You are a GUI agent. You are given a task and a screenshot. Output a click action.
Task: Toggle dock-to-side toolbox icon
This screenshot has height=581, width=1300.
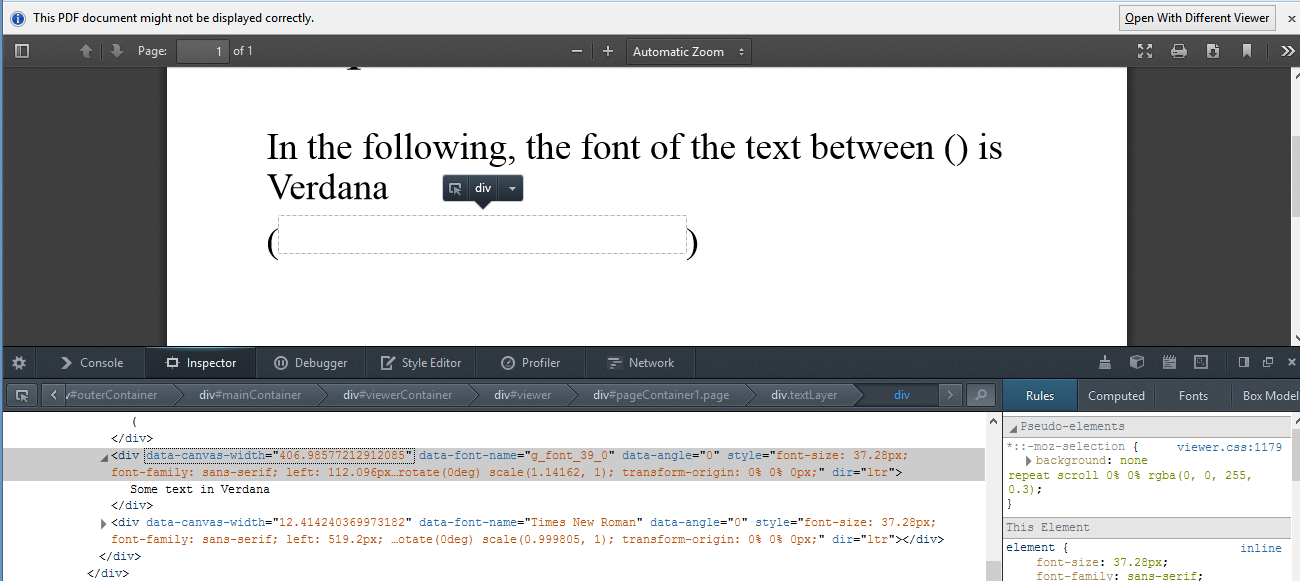pos(1244,362)
